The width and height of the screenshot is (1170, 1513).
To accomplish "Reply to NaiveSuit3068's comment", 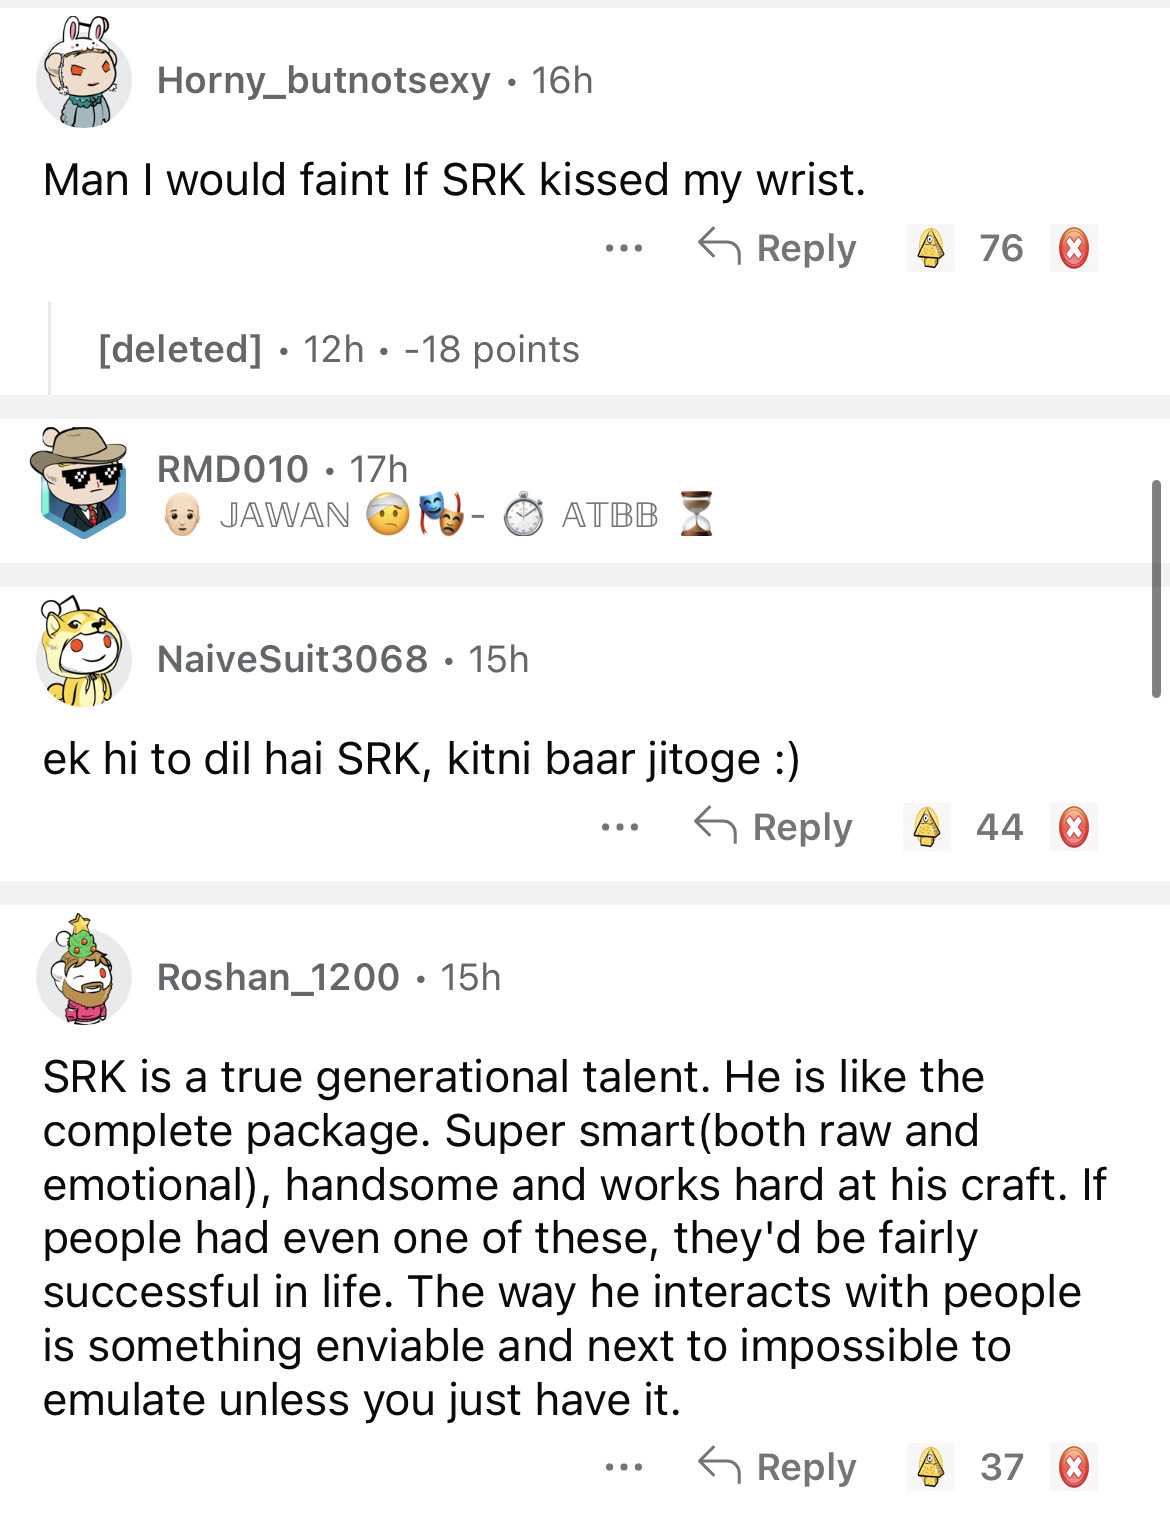I will pyautogui.click(x=774, y=827).
